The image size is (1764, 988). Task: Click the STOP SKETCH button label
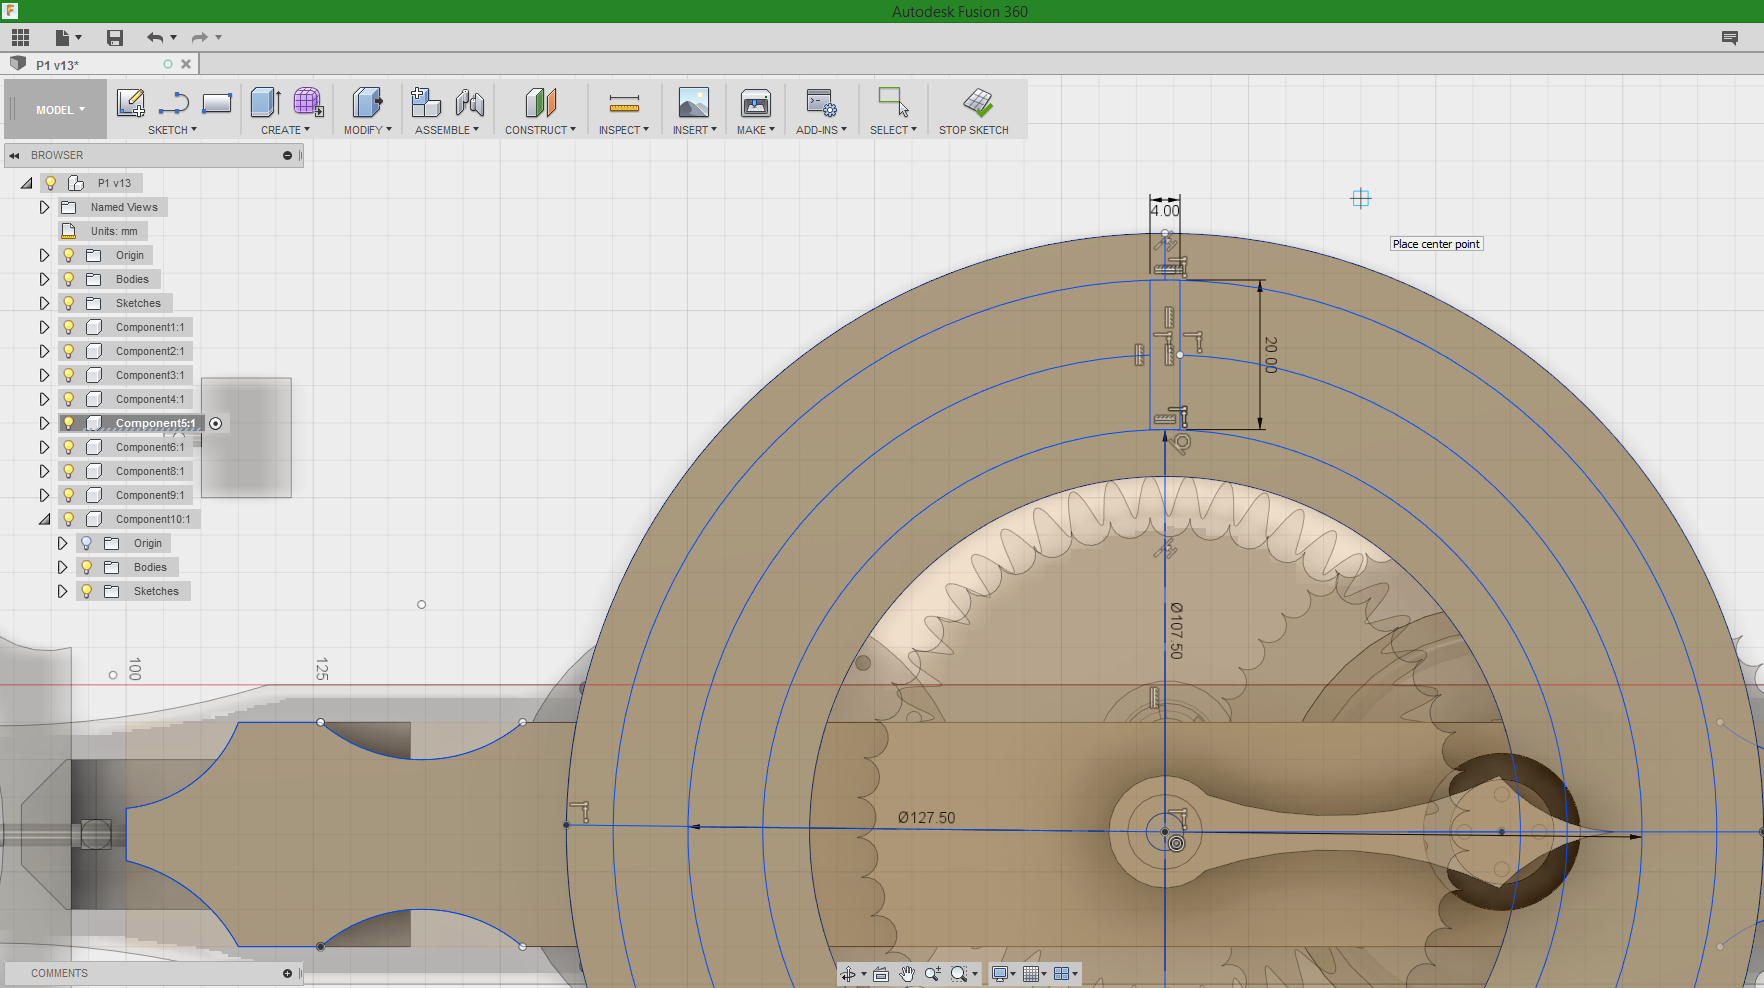[973, 130]
